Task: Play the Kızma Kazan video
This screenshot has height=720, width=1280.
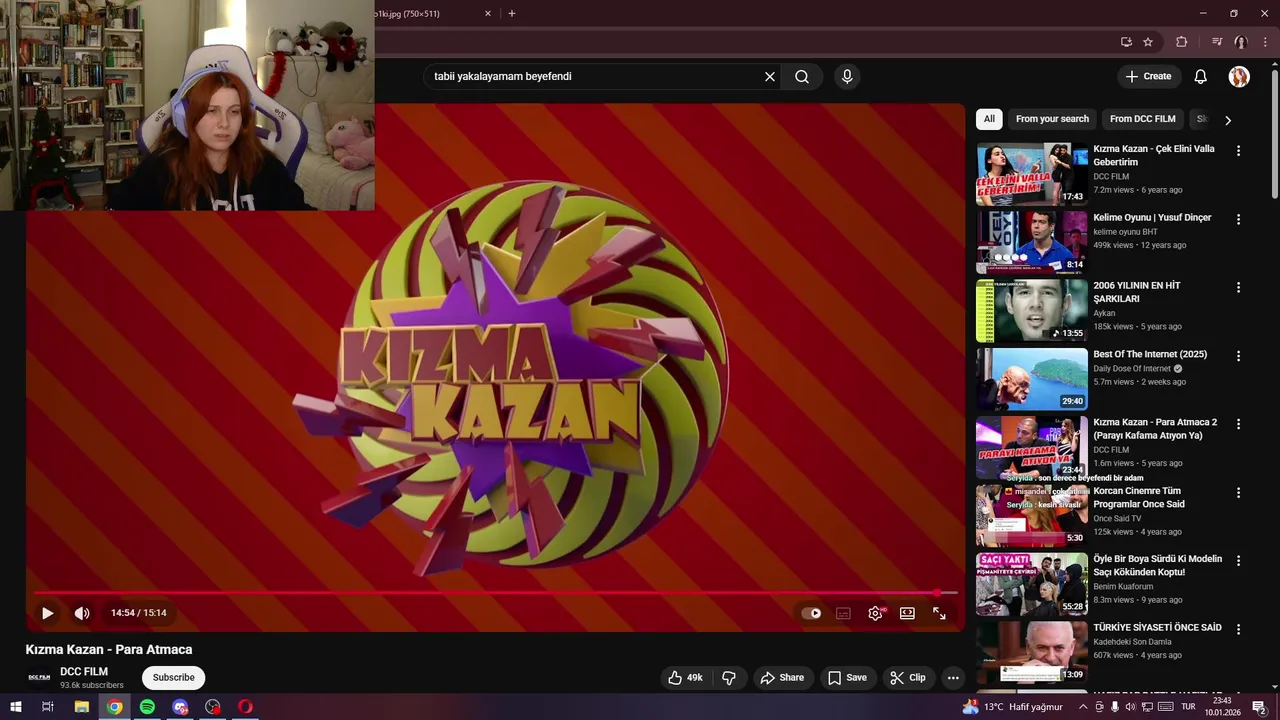Action: tap(47, 613)
